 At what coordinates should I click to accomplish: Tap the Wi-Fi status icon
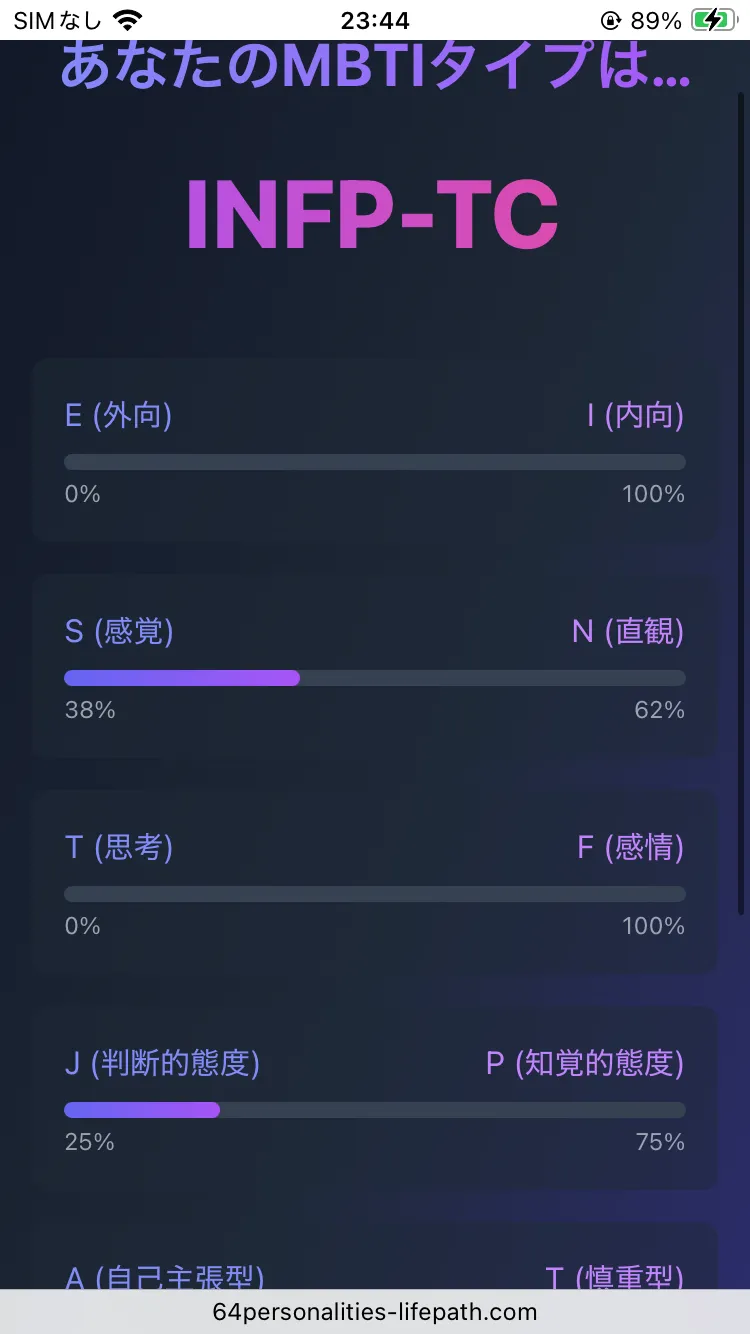point(127,20)
